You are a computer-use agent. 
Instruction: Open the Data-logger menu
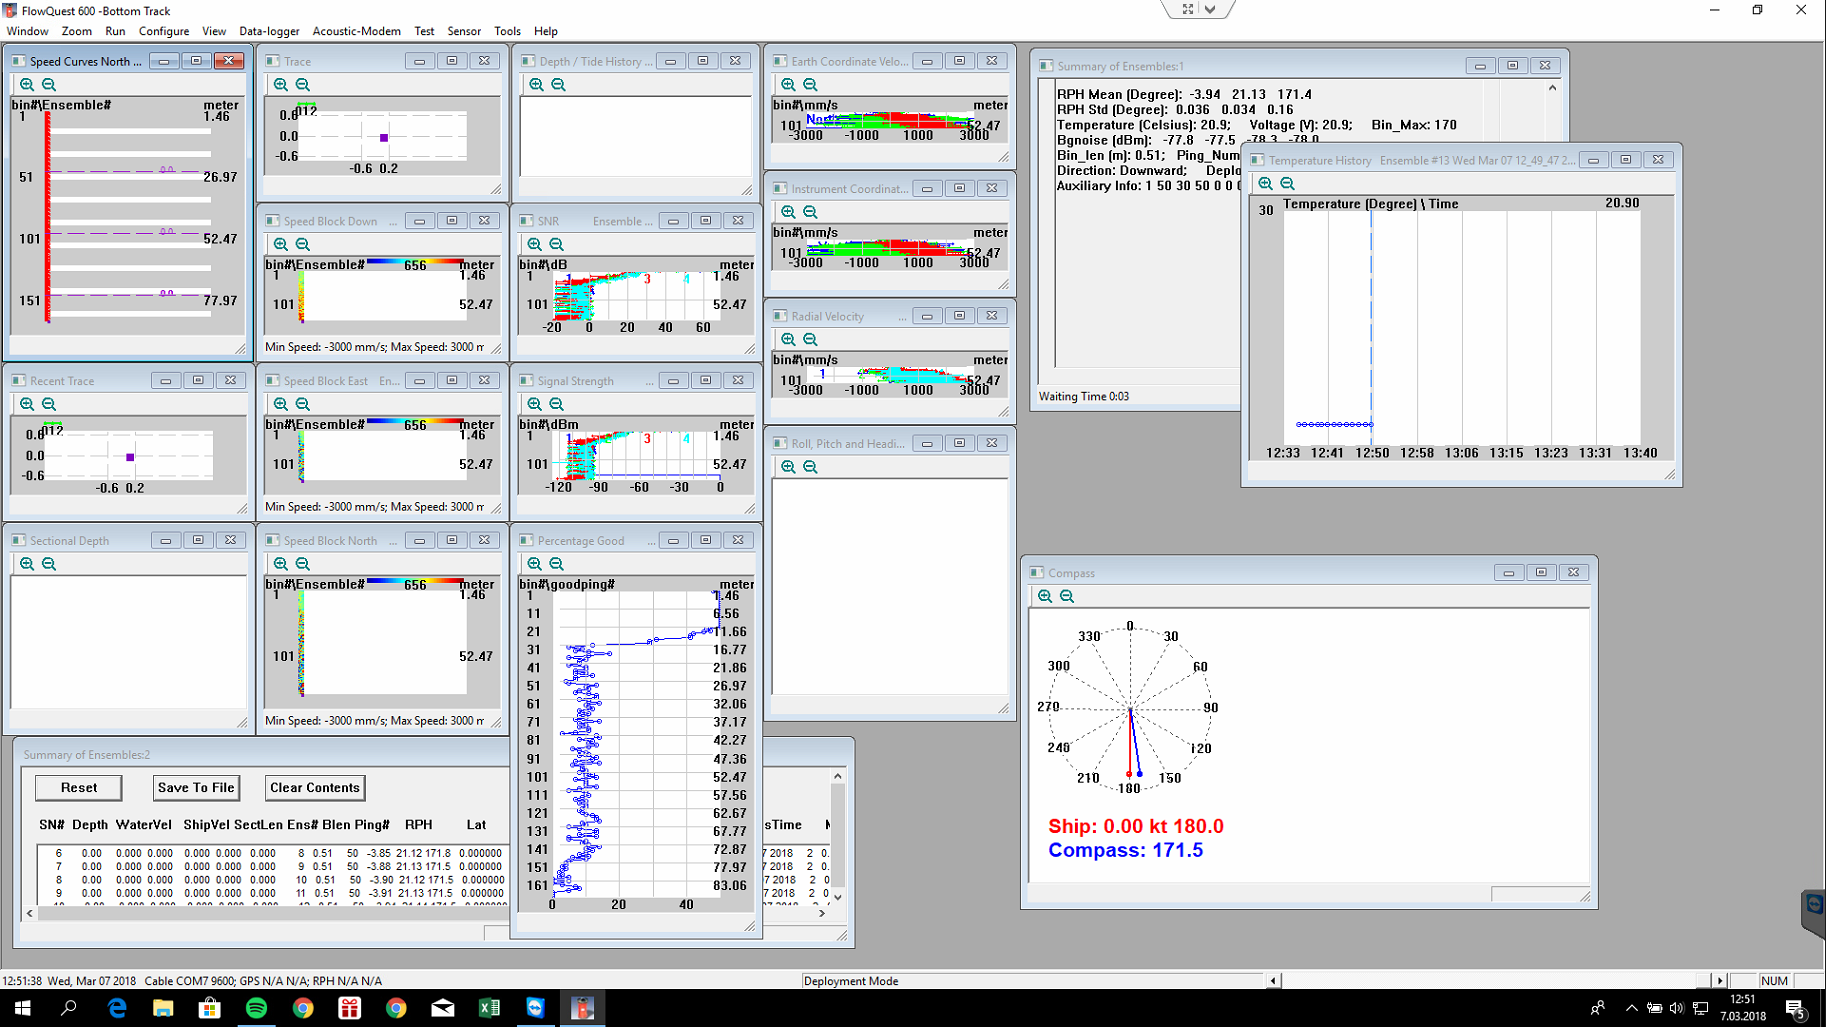tap(269, 31)
